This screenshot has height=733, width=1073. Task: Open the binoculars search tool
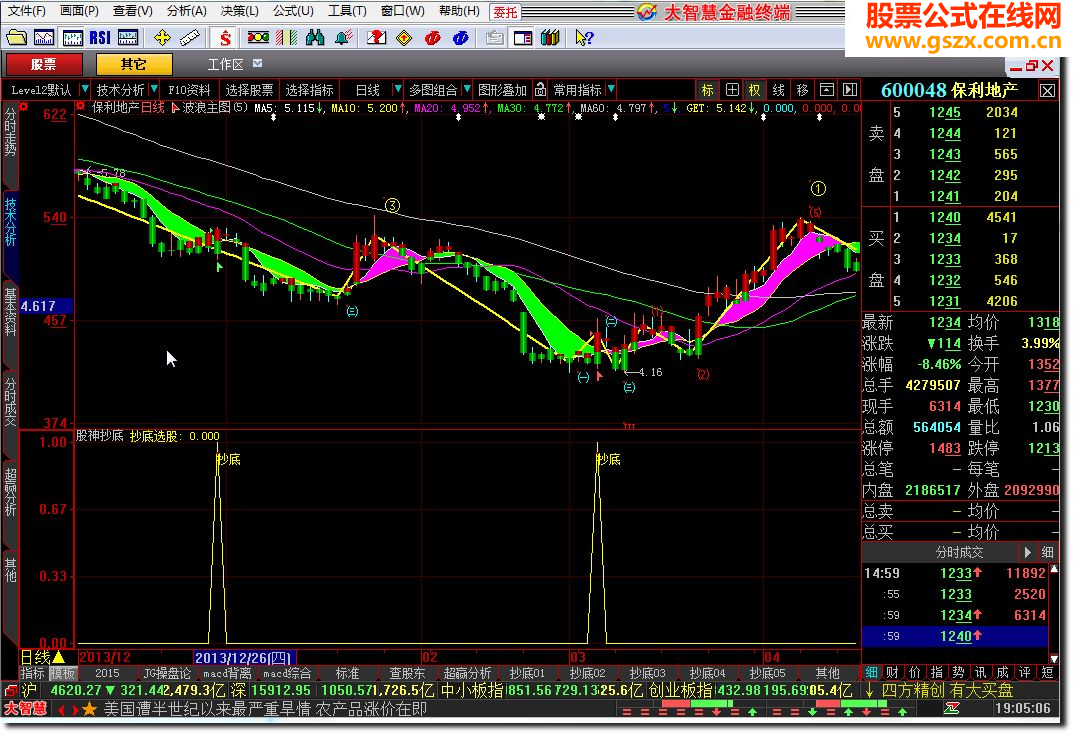[x=315, y=38]
